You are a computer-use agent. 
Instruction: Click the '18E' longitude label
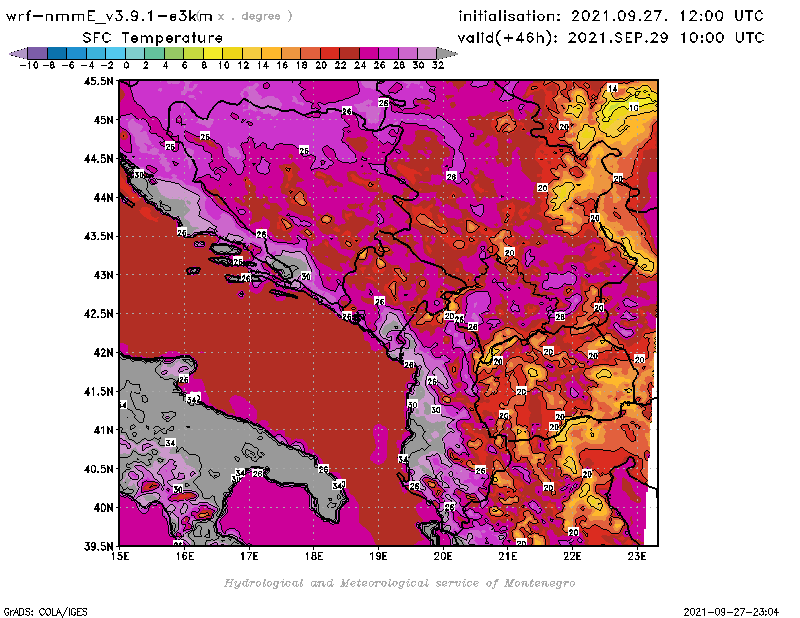(314, 556)
